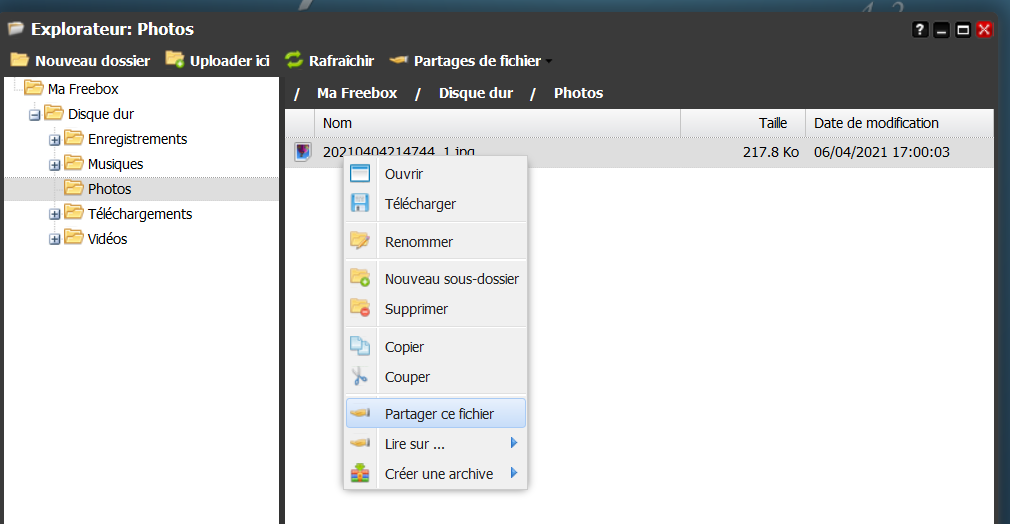Image resolution: width=1010 pixels, height=524 pixels.
Task: Sort by Date de modification column header
Action: click(876, 123)
